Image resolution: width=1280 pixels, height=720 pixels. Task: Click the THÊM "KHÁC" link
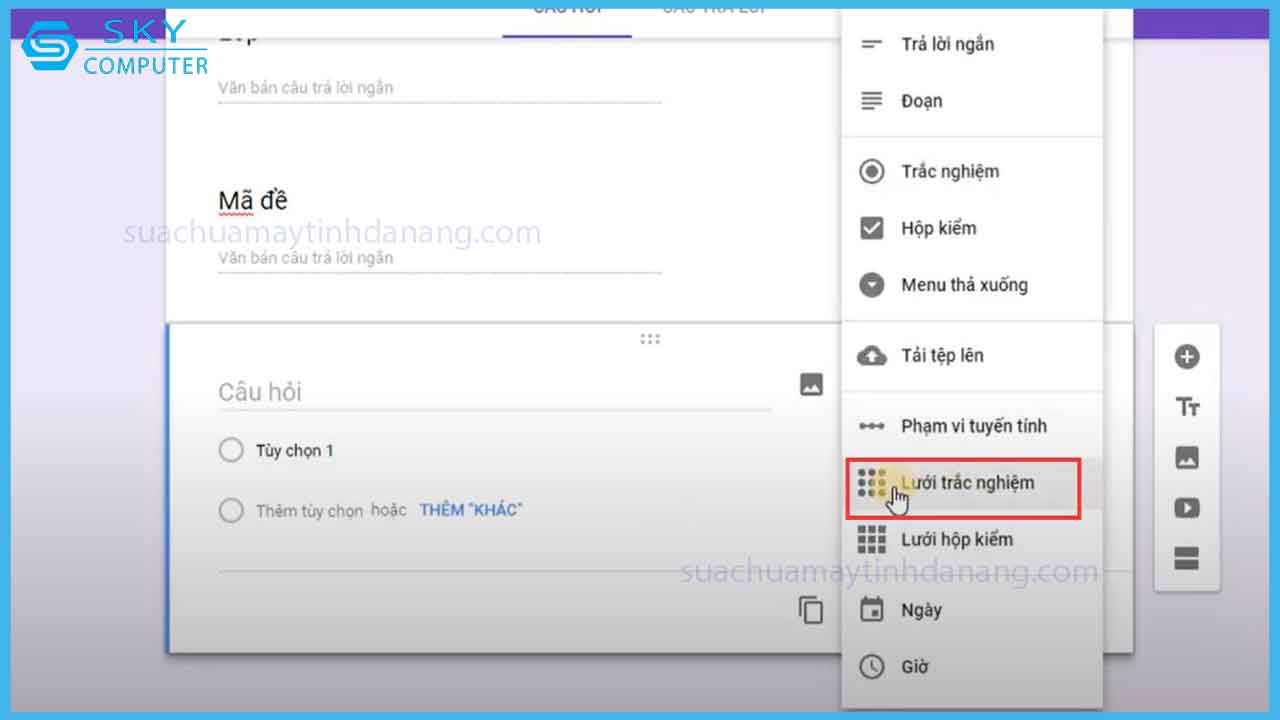471,510
